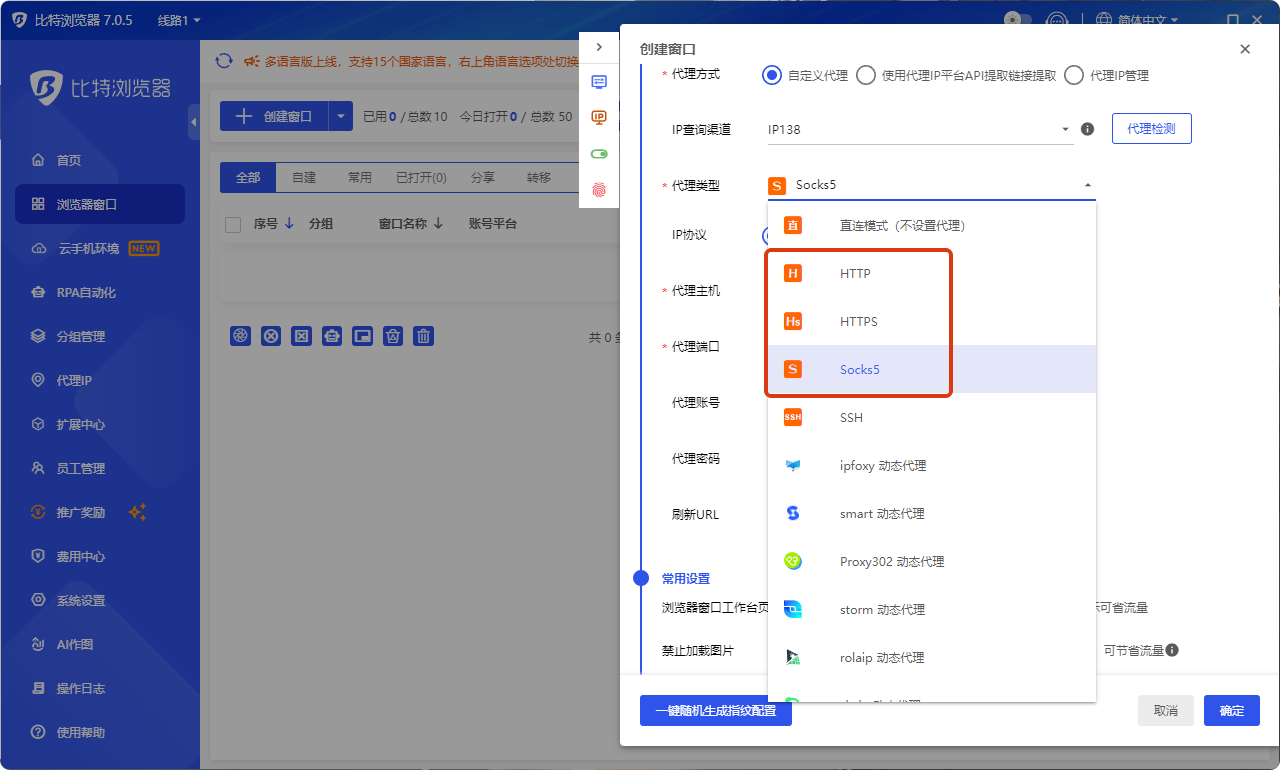Select the 自定义代理 radio button
Image resolution: width=1280 pixels, height=770 pixels.
tap(771, 75)
